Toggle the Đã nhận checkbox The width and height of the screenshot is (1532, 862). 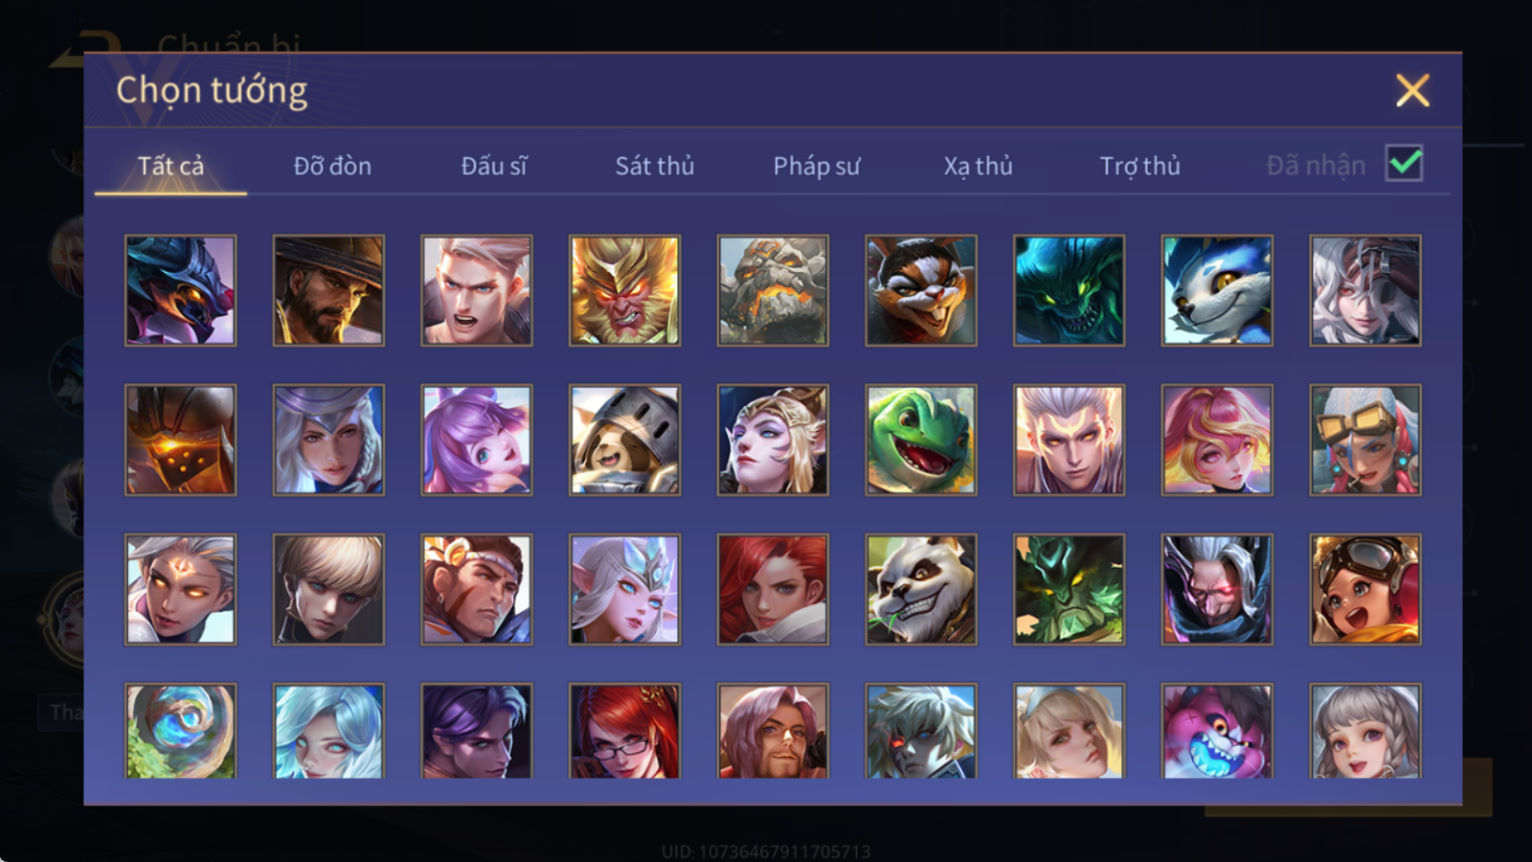[1404, 163]
